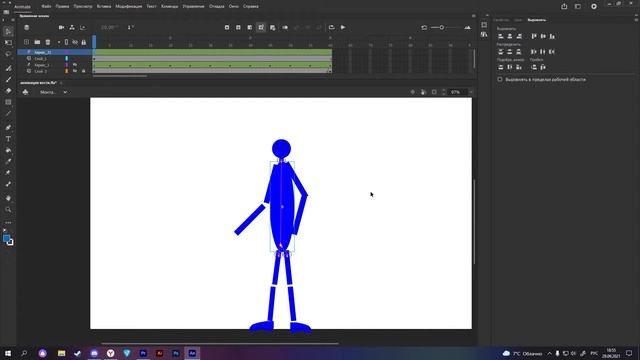
Task: Select the Rectangle tool
Action: click(8, 102)
